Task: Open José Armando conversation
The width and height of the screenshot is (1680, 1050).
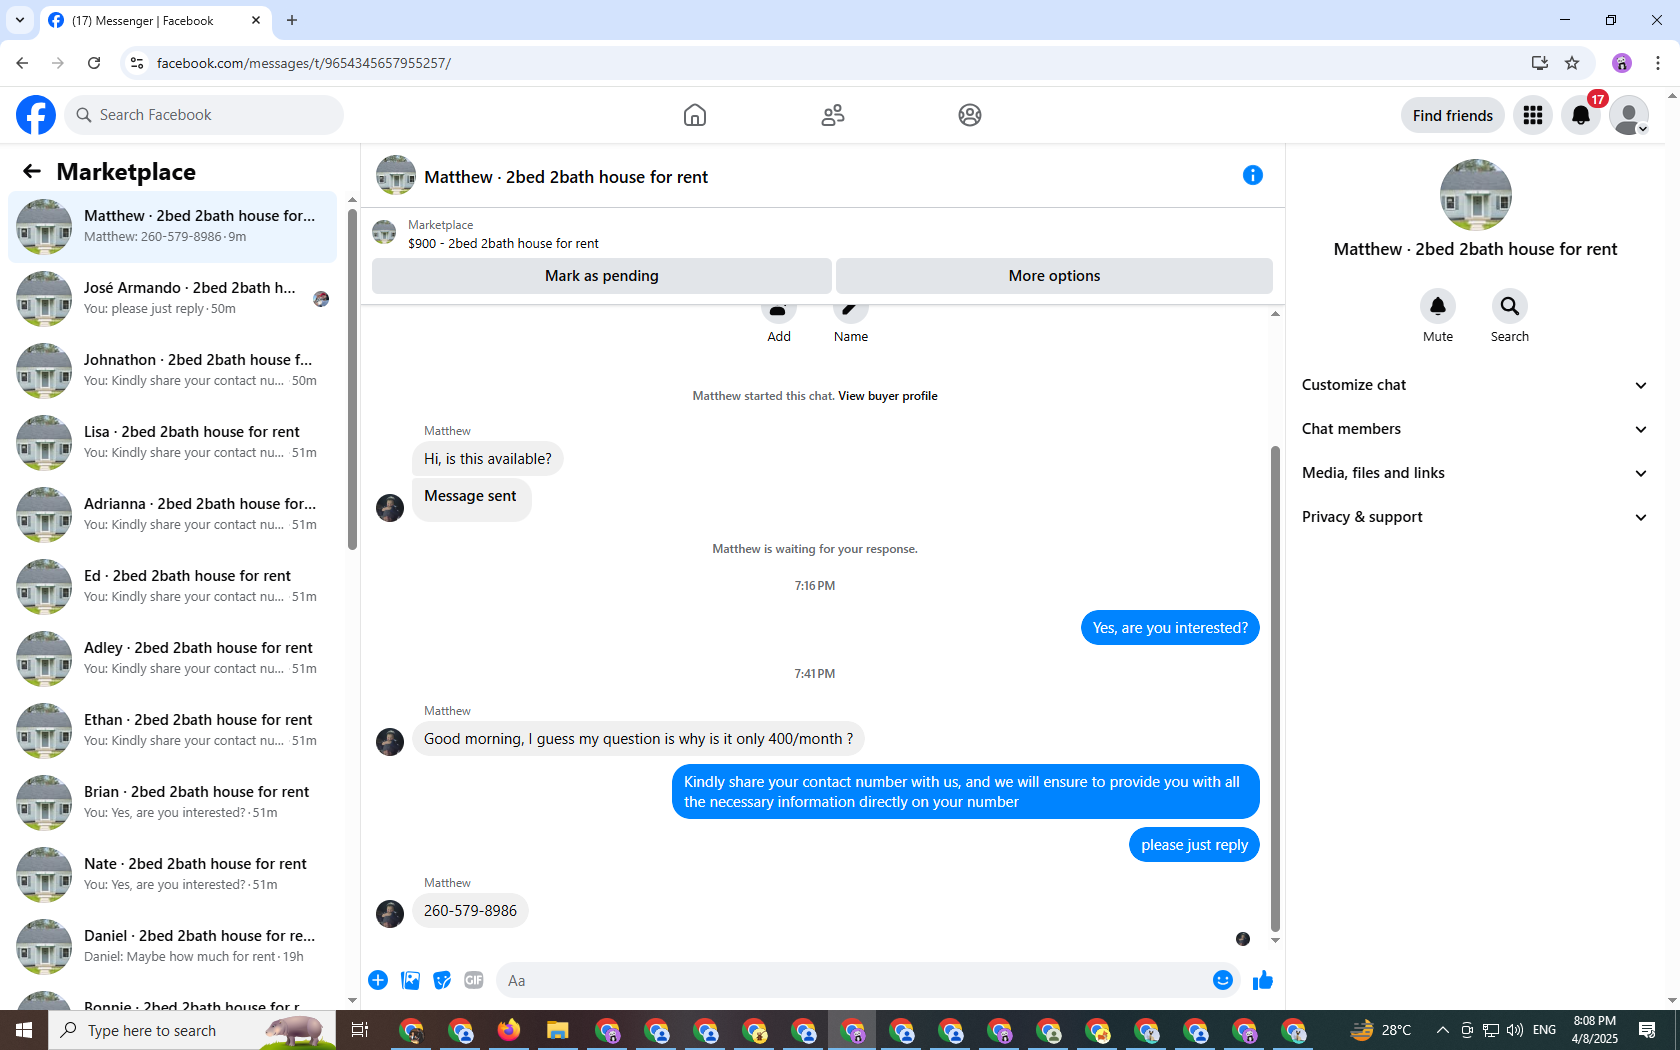Action: [172, 299]
